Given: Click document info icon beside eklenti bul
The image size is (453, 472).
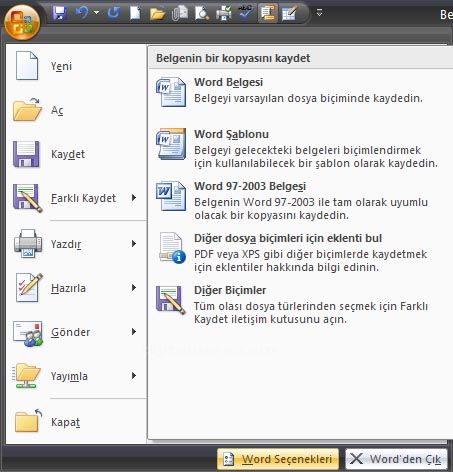Looking at the screenshot, I should 172,248.
